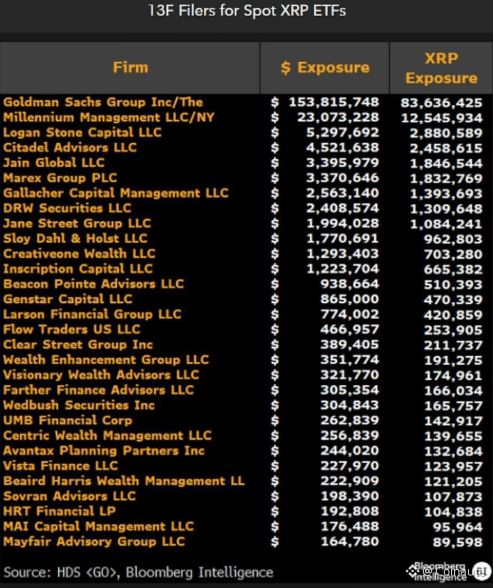
Task: Select Wedbush Securities Inc firm name
Action: 79,405
